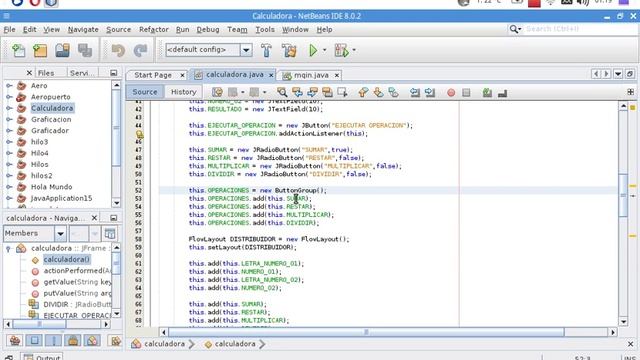Click the editor vertical scrollbar thumb
640x360 pixels.
point(623,195)
